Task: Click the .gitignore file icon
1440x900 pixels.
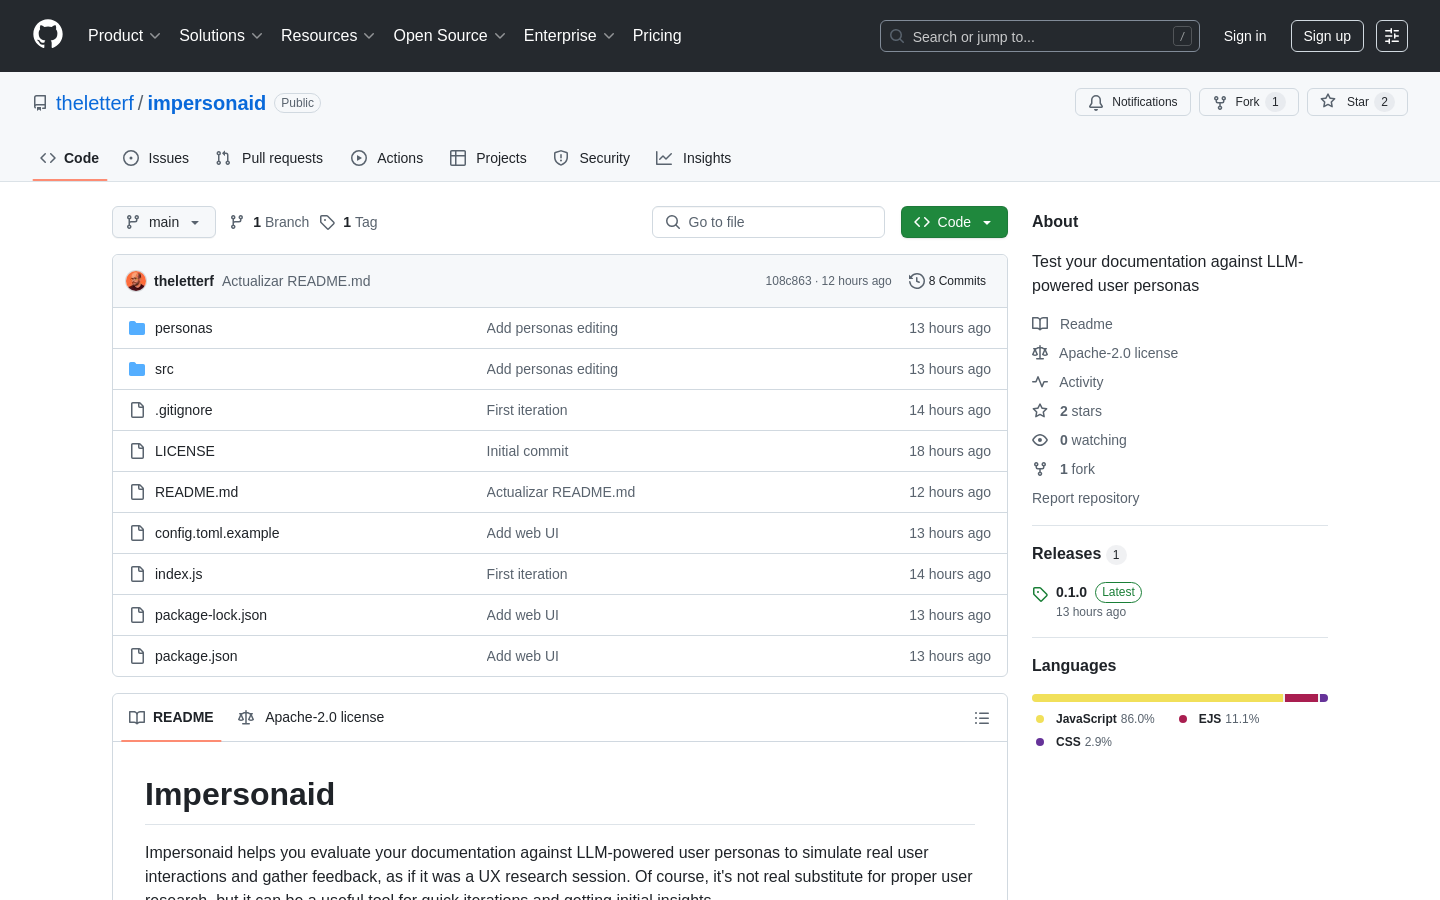Action: point(137,410)
